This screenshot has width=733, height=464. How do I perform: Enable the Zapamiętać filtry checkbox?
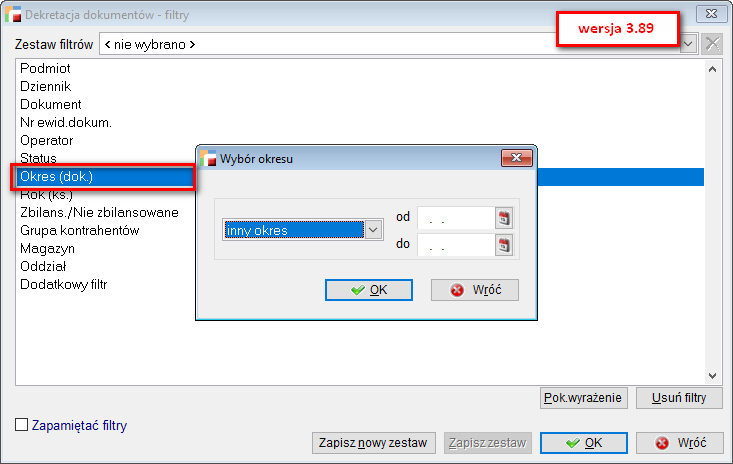click(x=22, y=425)
